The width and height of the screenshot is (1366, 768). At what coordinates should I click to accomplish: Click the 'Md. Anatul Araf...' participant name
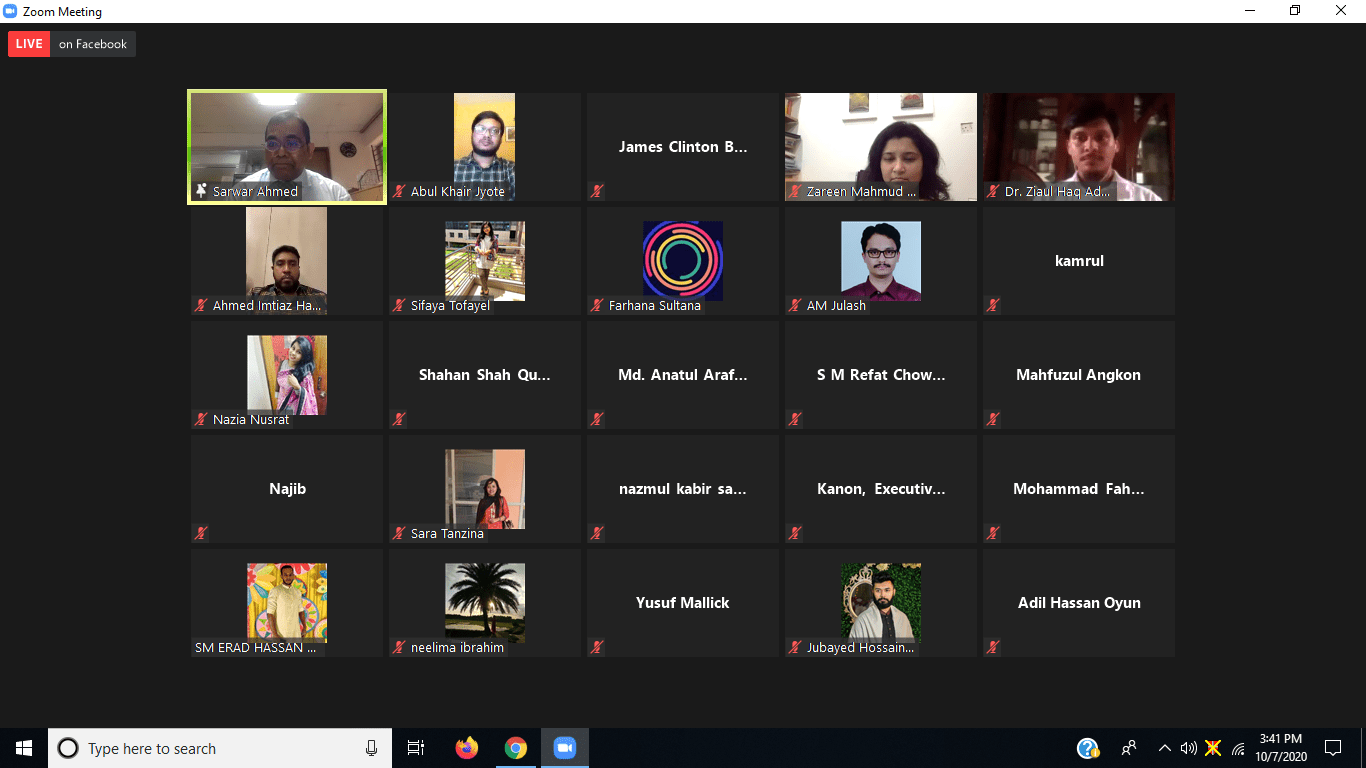(683, 375)
